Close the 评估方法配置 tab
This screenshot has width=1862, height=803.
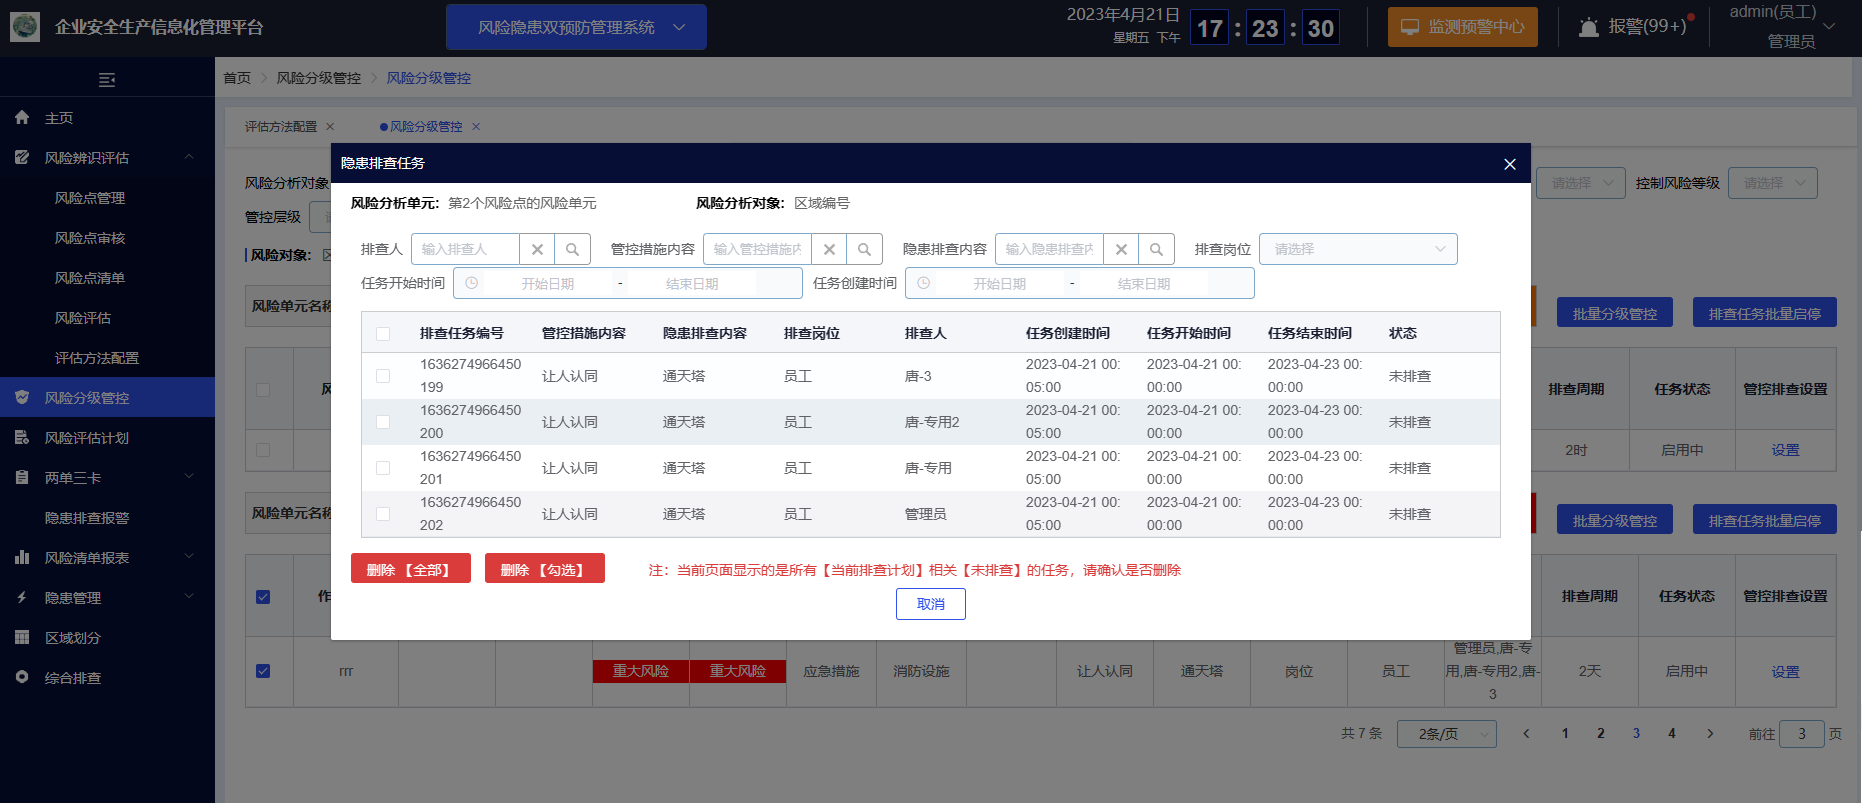[x=330, y=127]
